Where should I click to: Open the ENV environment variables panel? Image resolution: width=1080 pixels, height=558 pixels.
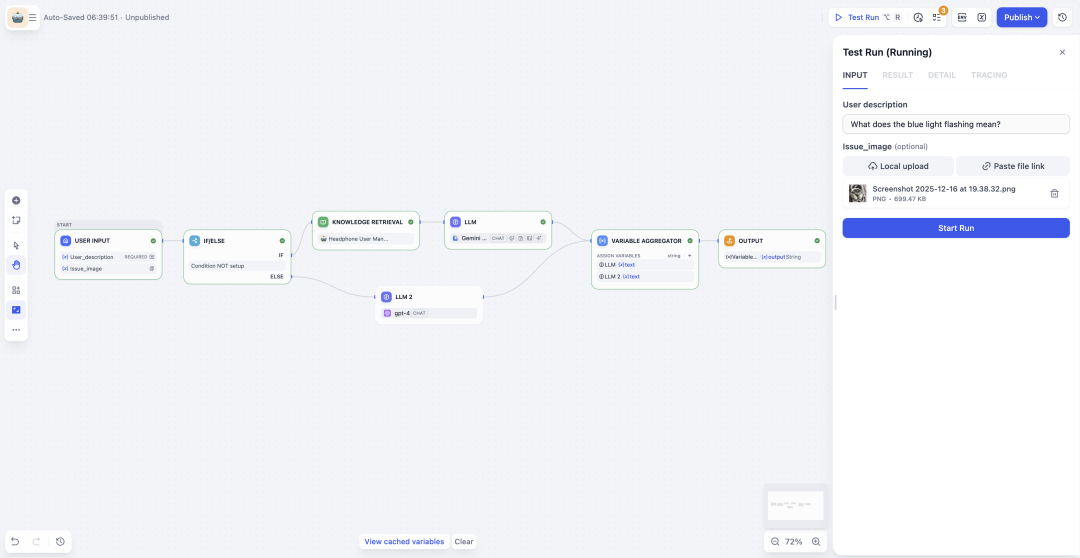click(x=962, y=17)
